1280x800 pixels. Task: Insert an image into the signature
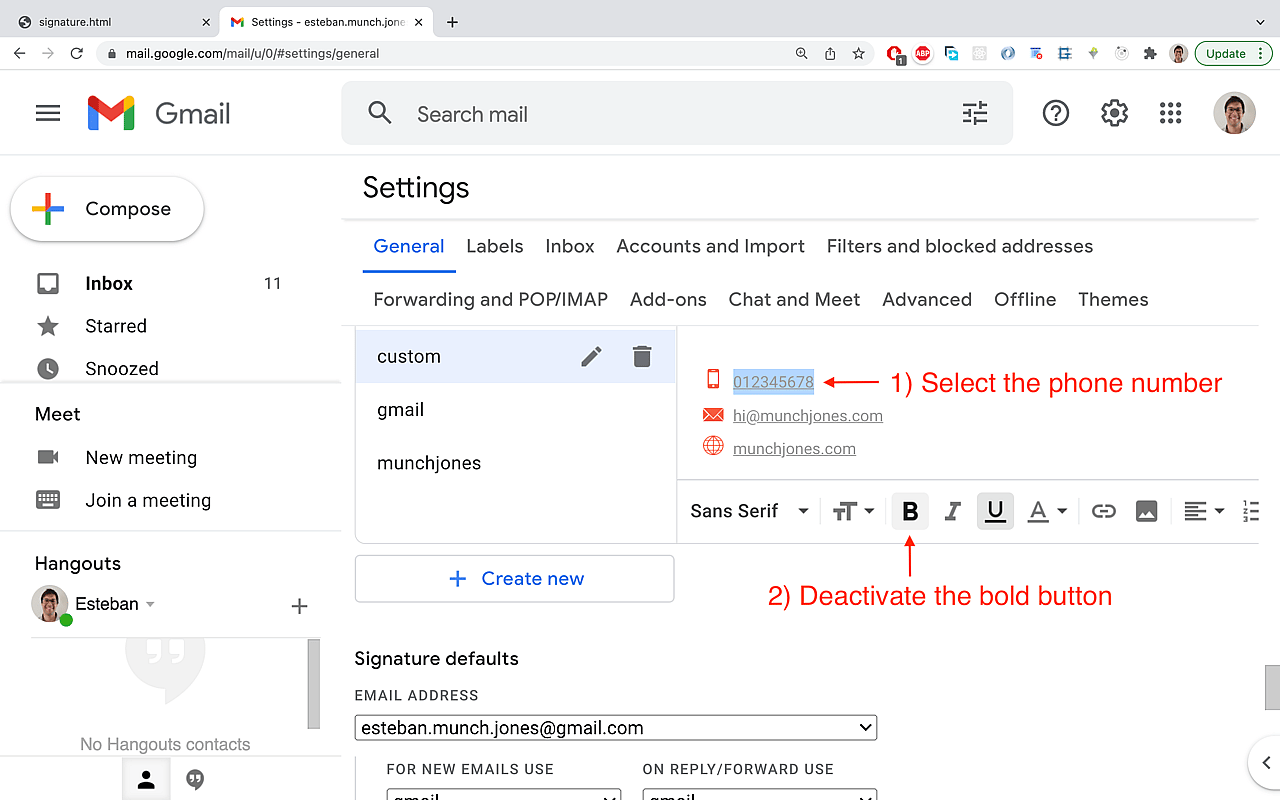1146,511
